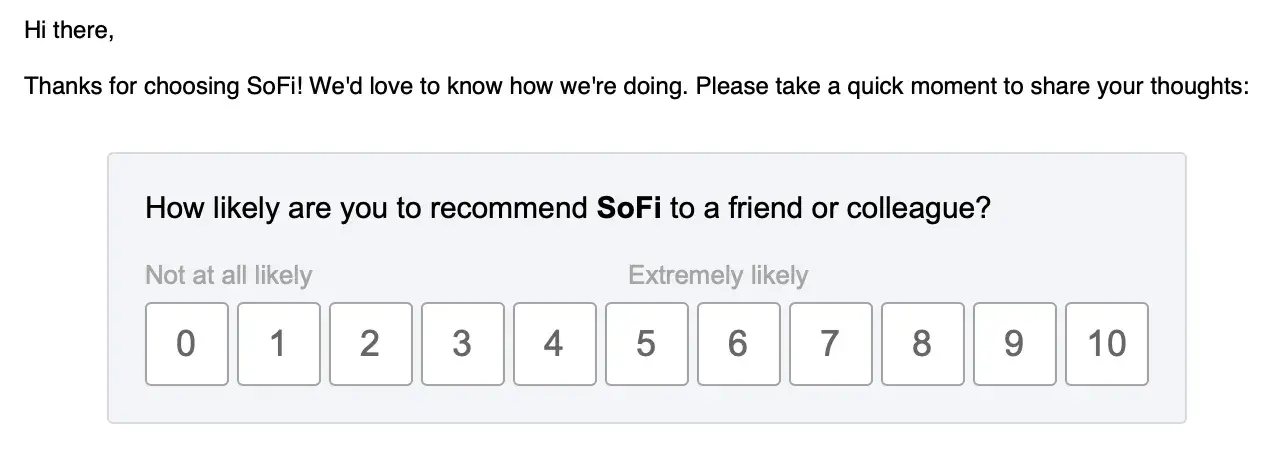
Task: Rate SoFi a 5 out of 10
Action: [646, 344]
